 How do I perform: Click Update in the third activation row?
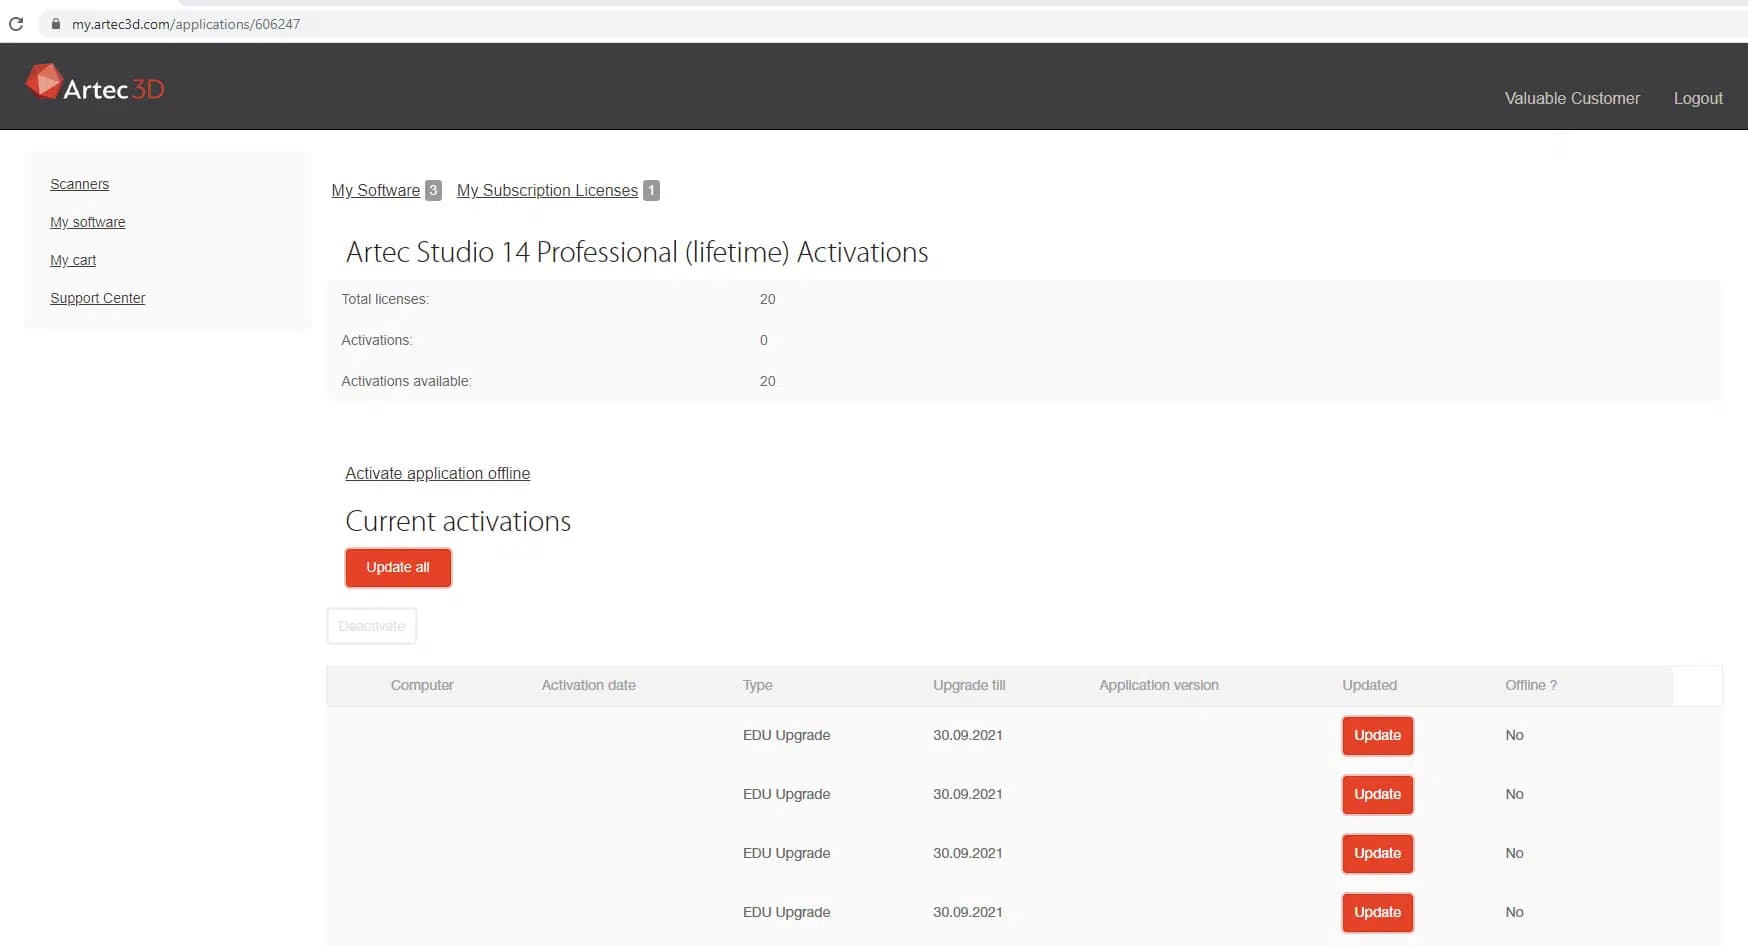tap(1377, 853)
